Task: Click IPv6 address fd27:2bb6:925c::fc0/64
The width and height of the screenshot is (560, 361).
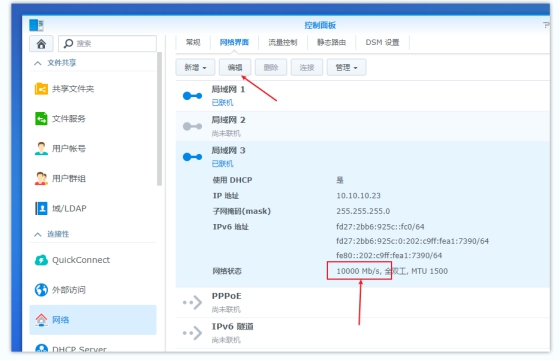Action: [380, 227]
